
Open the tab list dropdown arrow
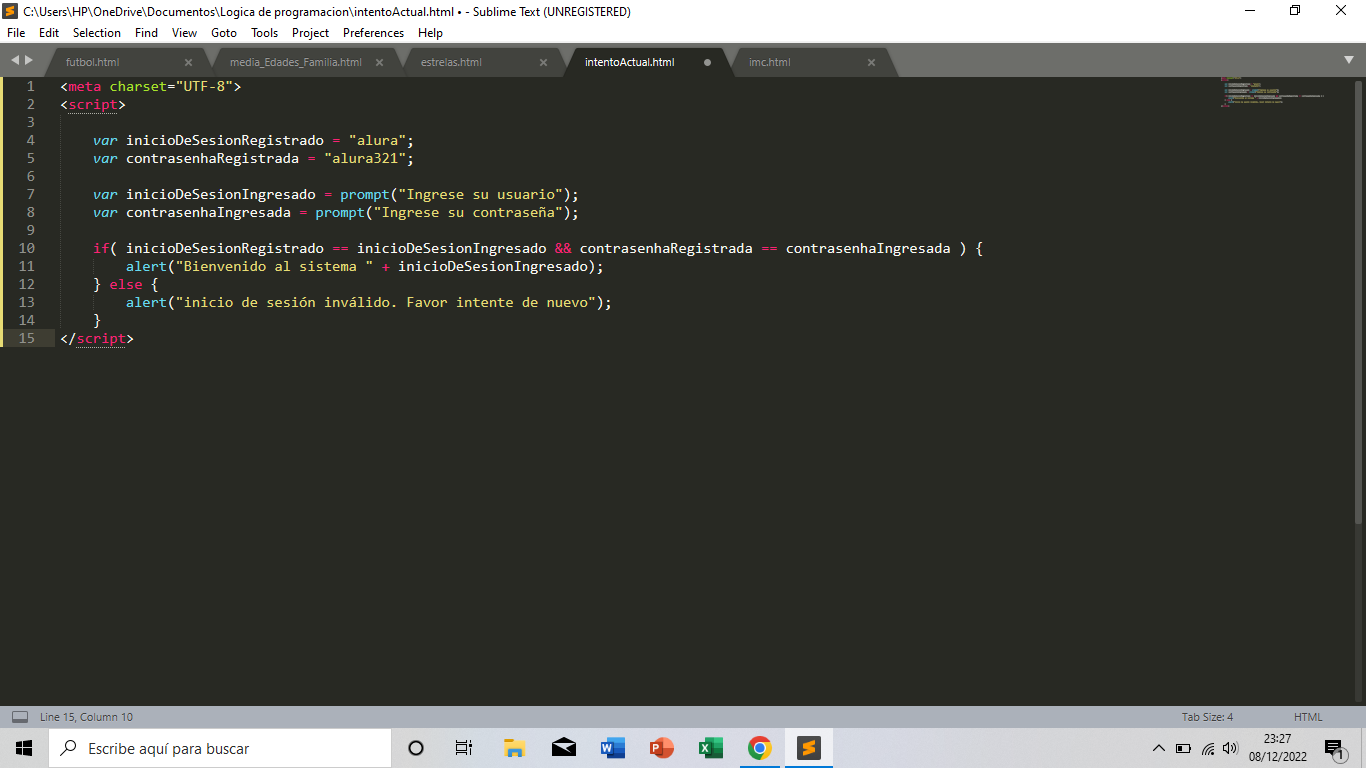1349,61
